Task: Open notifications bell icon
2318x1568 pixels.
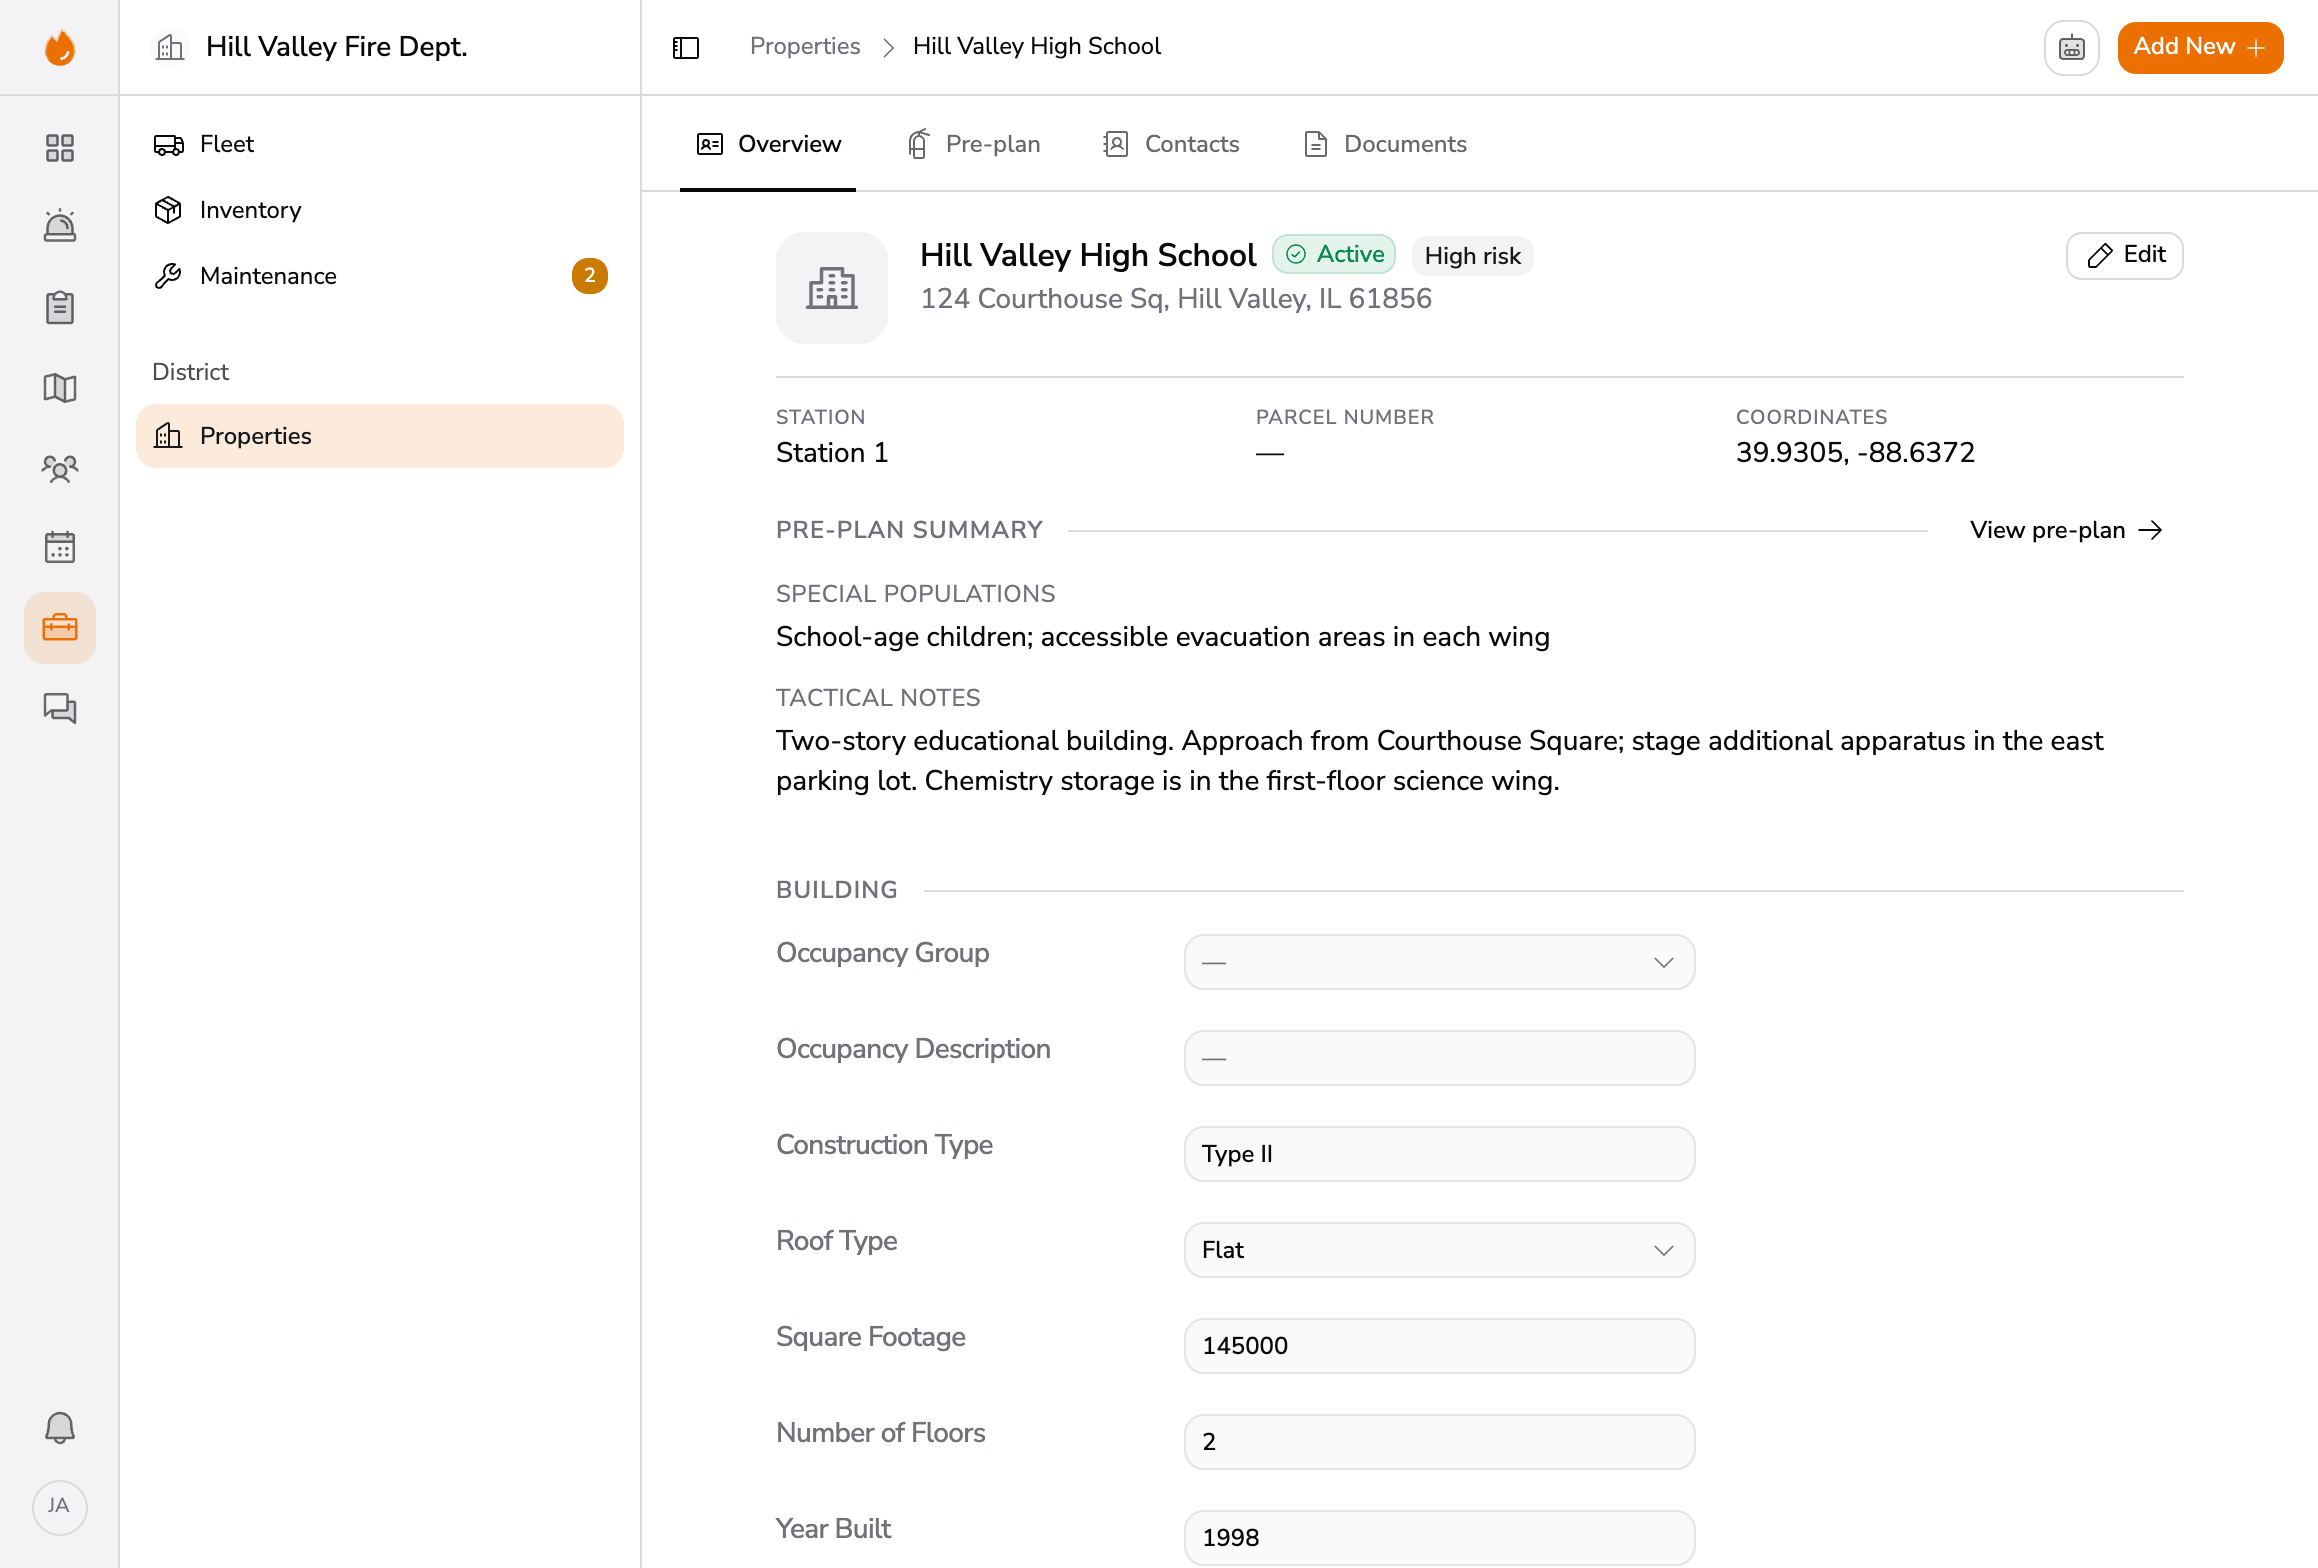Action: (60, 1427)
